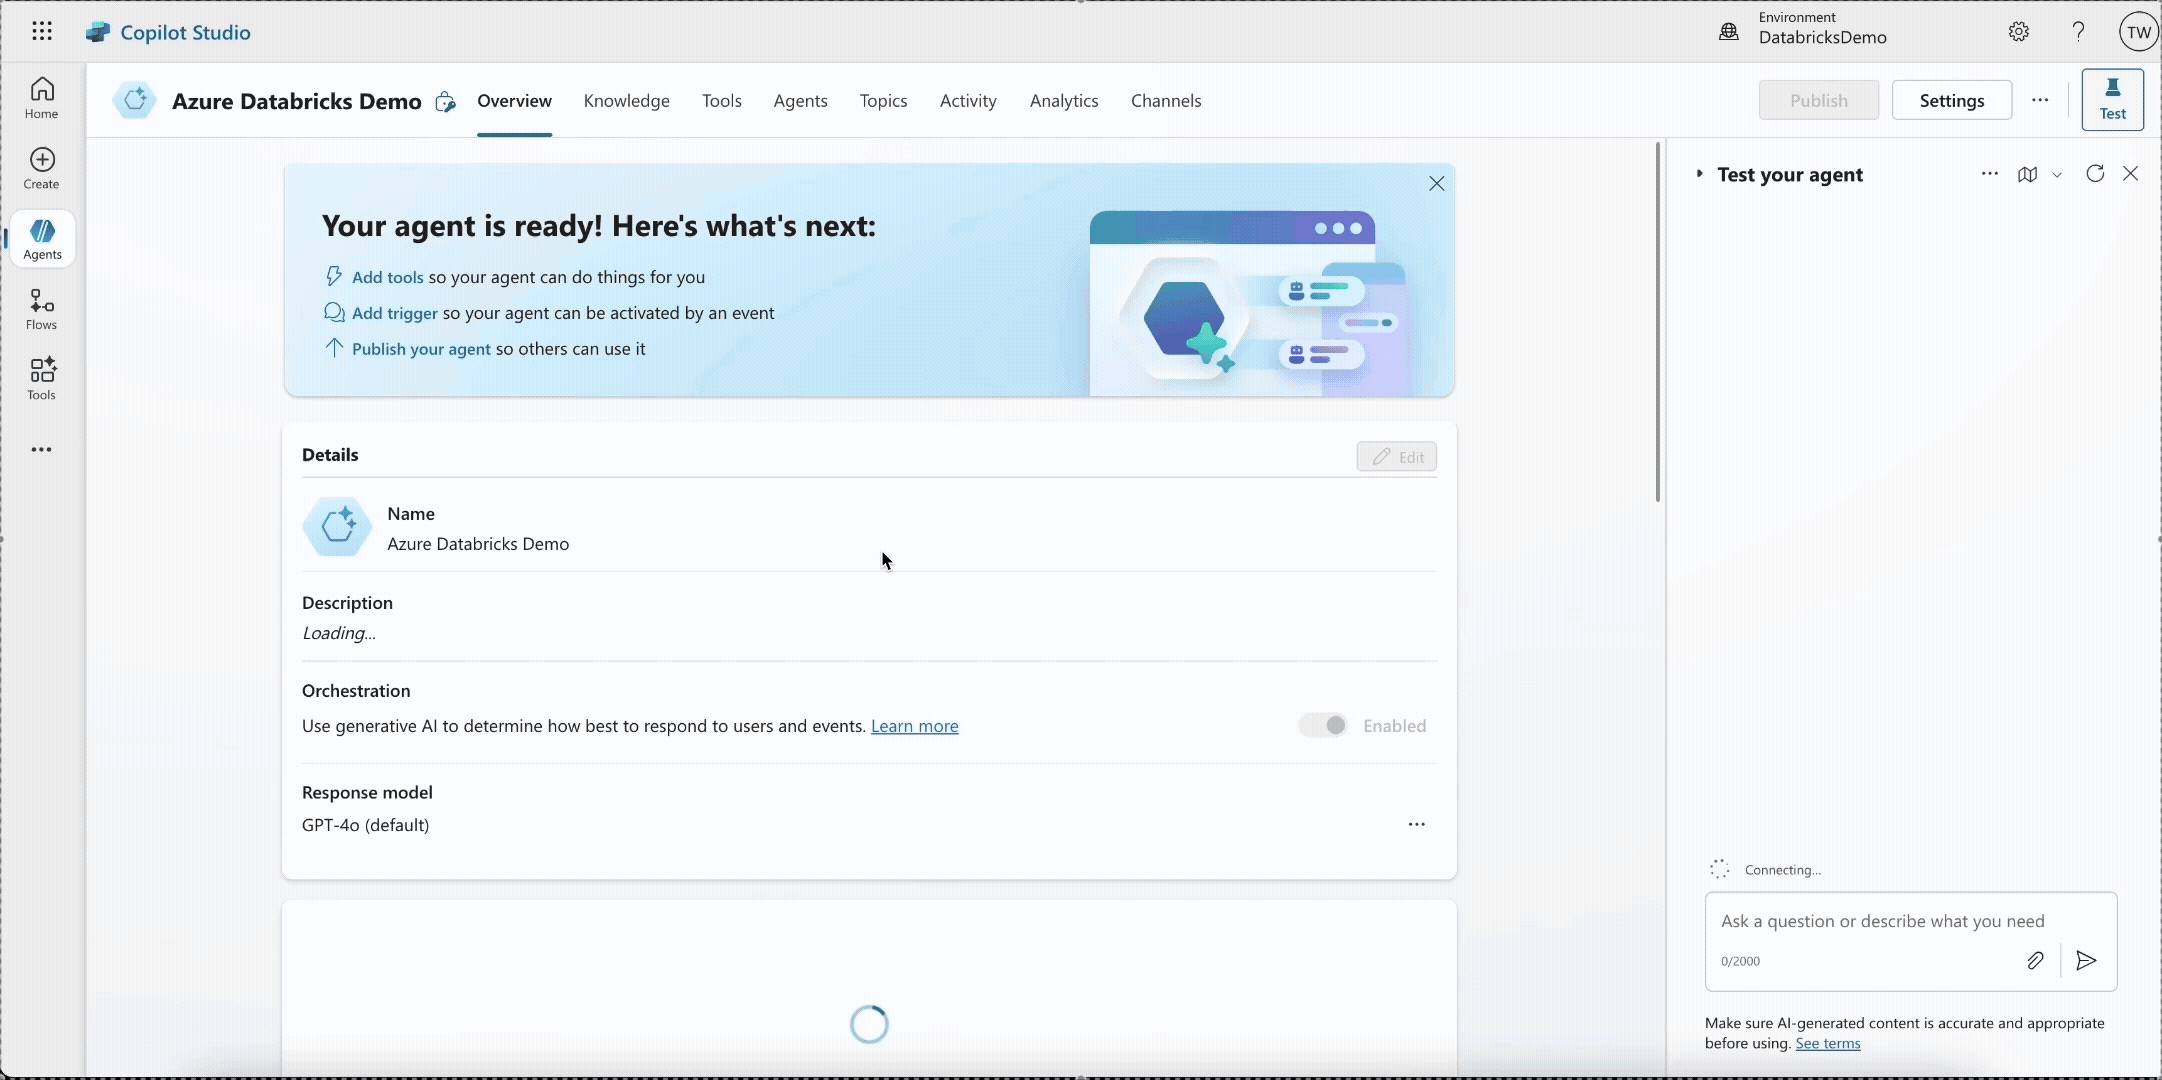Click the attach file paperclip icon
2162x1080 pixels.
click(2035, 961)
